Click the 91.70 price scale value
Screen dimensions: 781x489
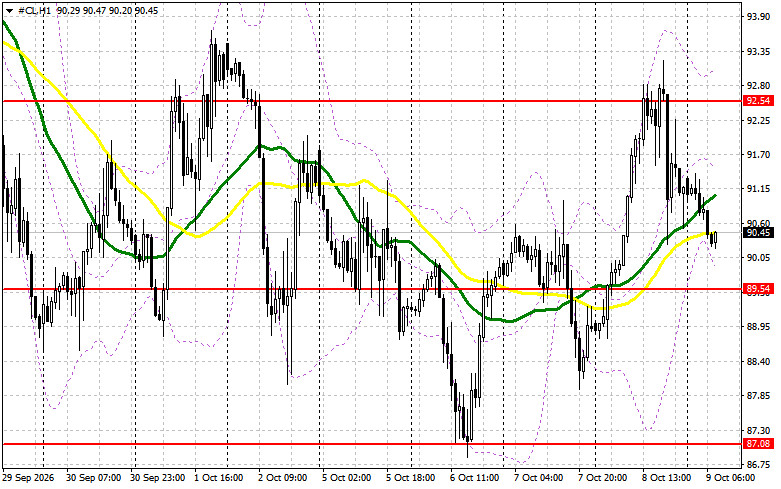click(758, 155)
